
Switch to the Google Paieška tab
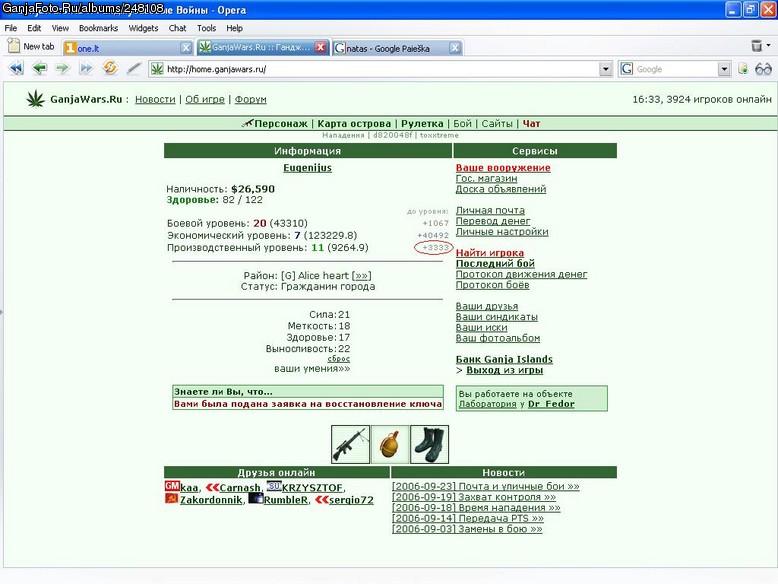tap(397, 48)
